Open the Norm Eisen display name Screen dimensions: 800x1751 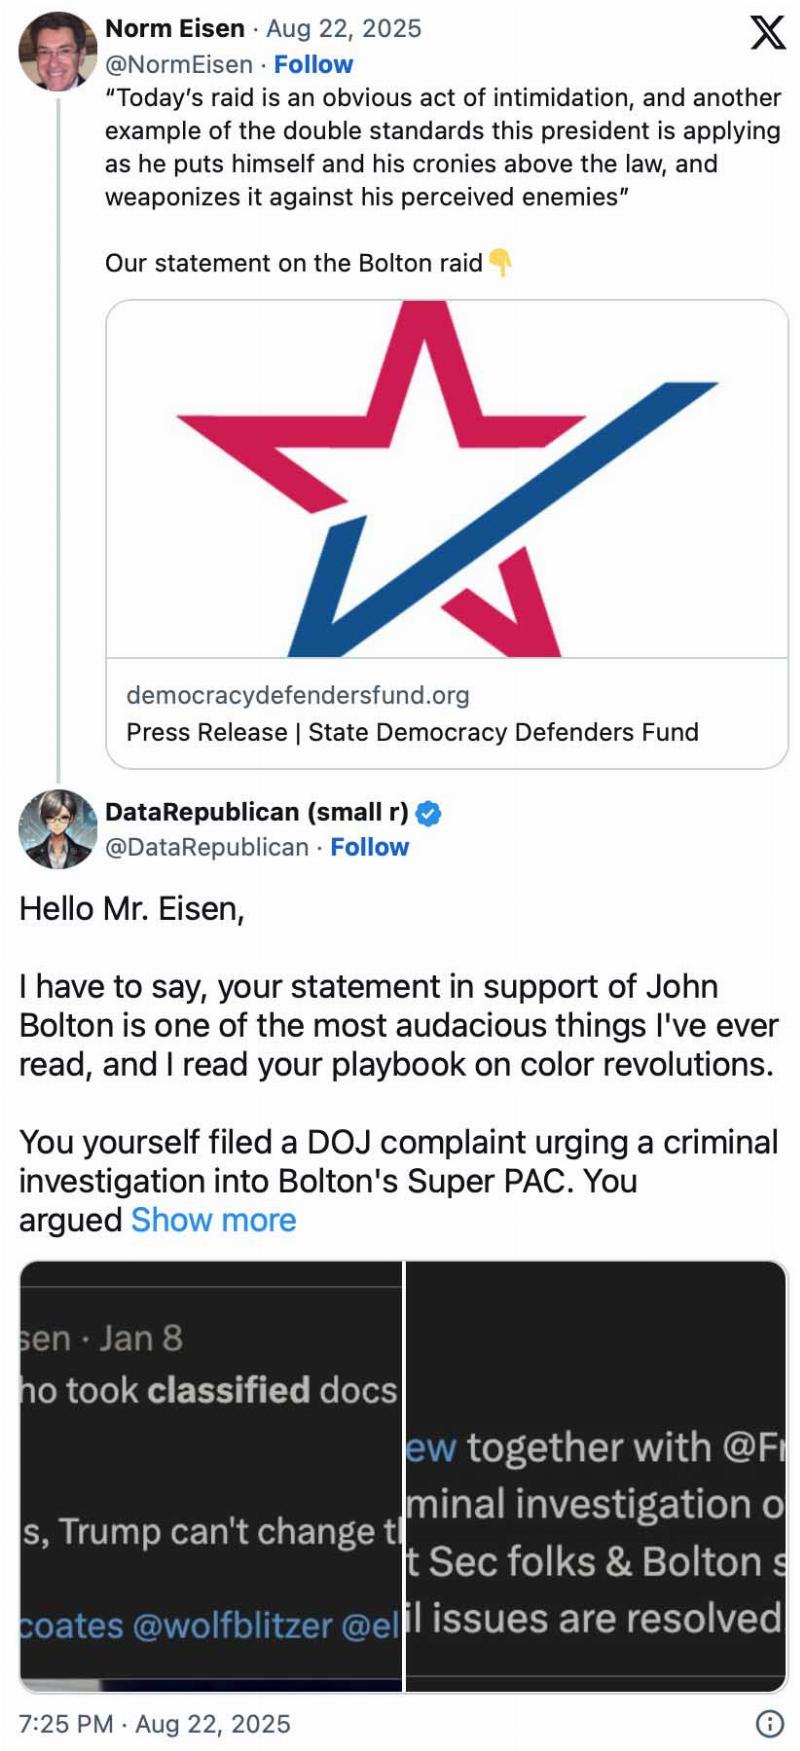[x=175, y=28]
